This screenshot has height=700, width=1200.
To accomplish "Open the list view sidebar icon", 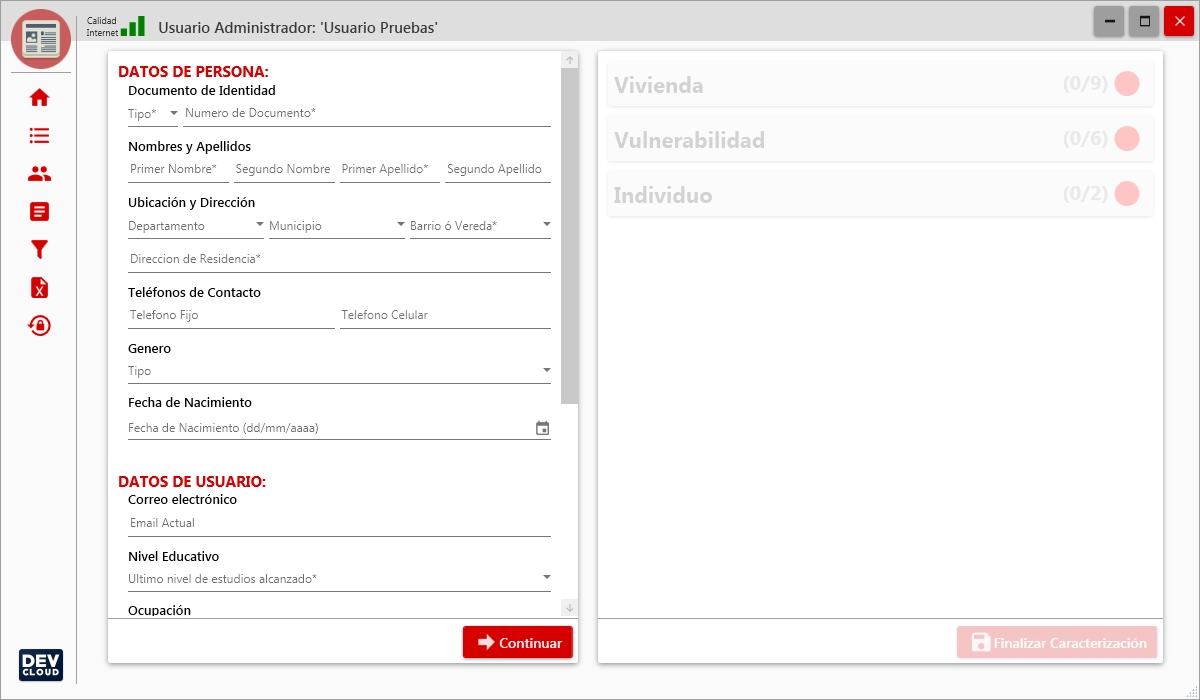I will click(x=39, y=136).
